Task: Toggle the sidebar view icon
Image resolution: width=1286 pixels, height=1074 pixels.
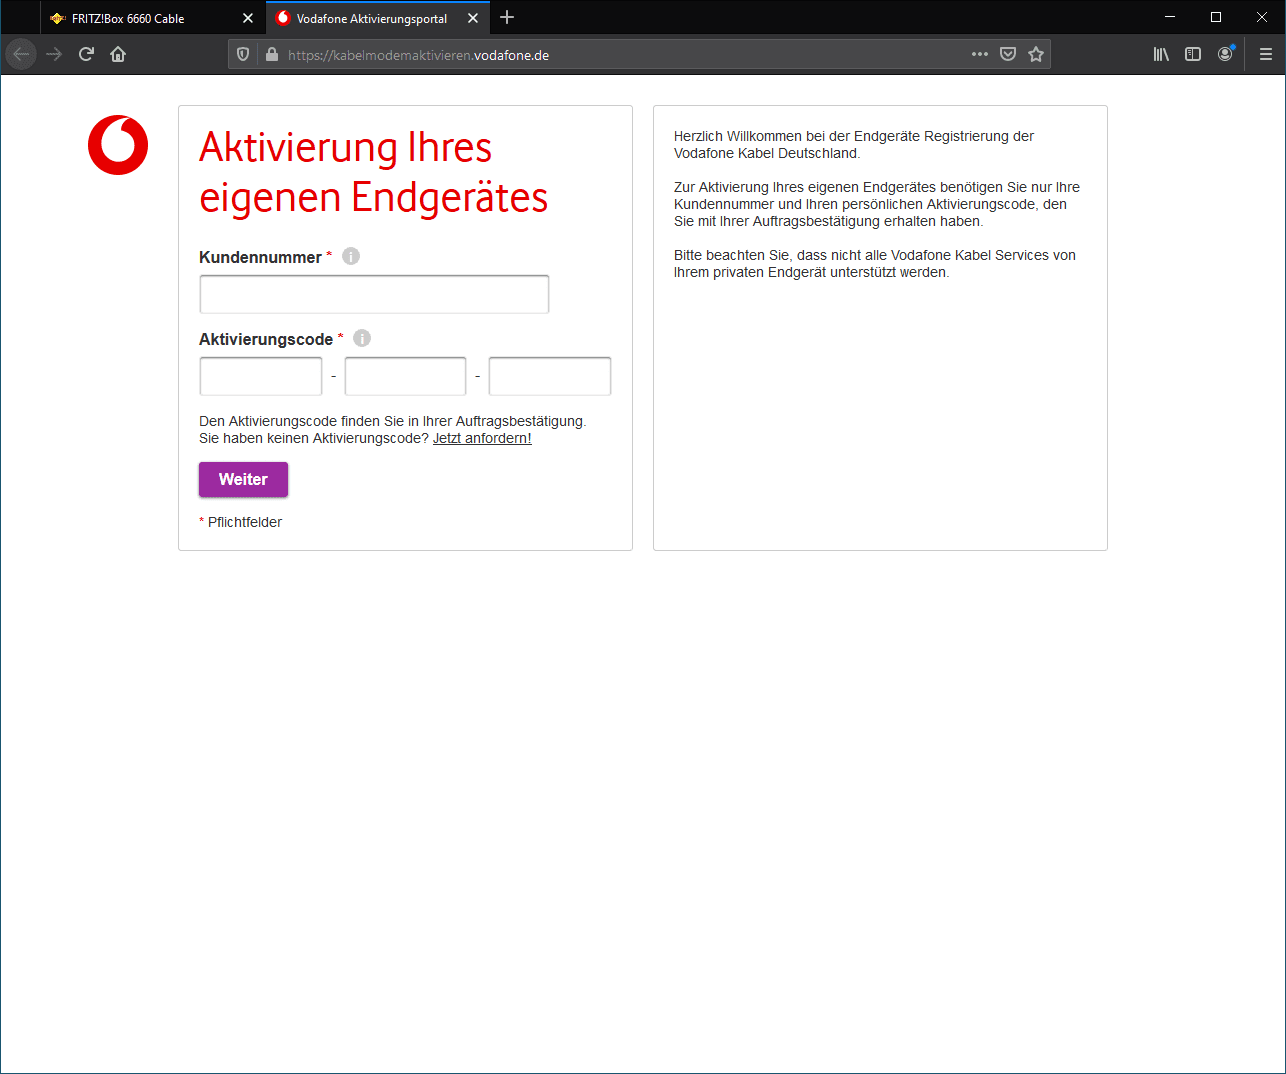Action: coord(1193,54)
